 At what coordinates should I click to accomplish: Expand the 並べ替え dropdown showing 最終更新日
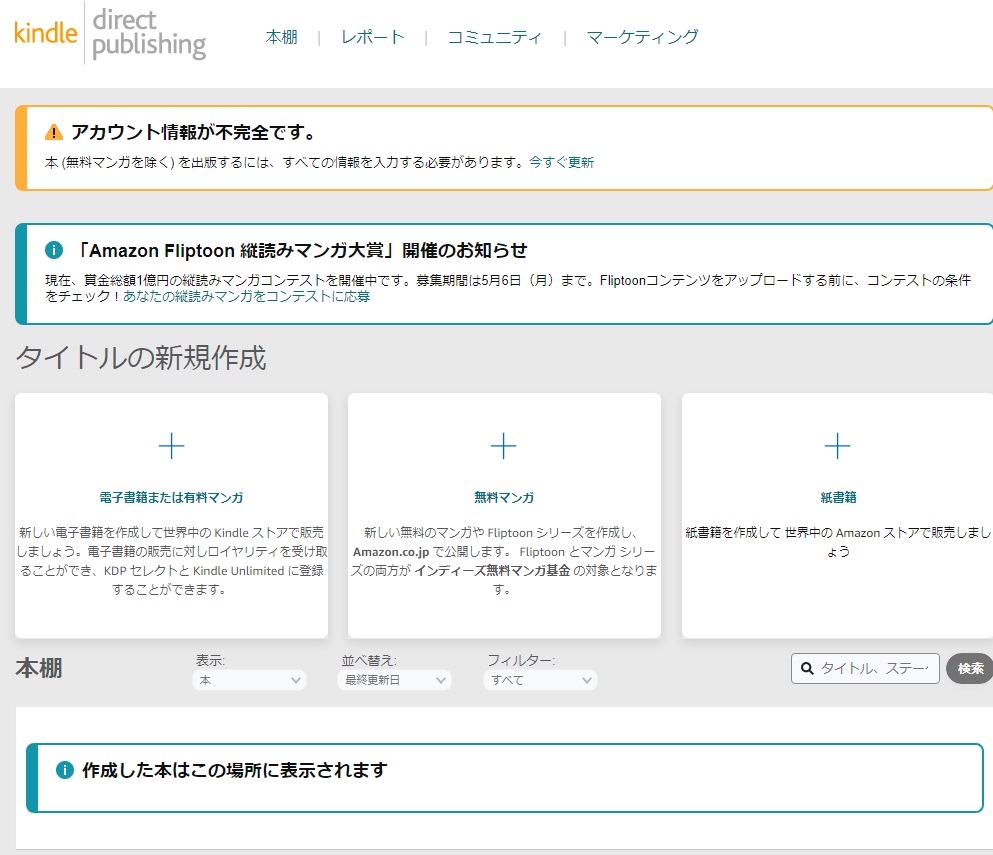coord(394,680)
